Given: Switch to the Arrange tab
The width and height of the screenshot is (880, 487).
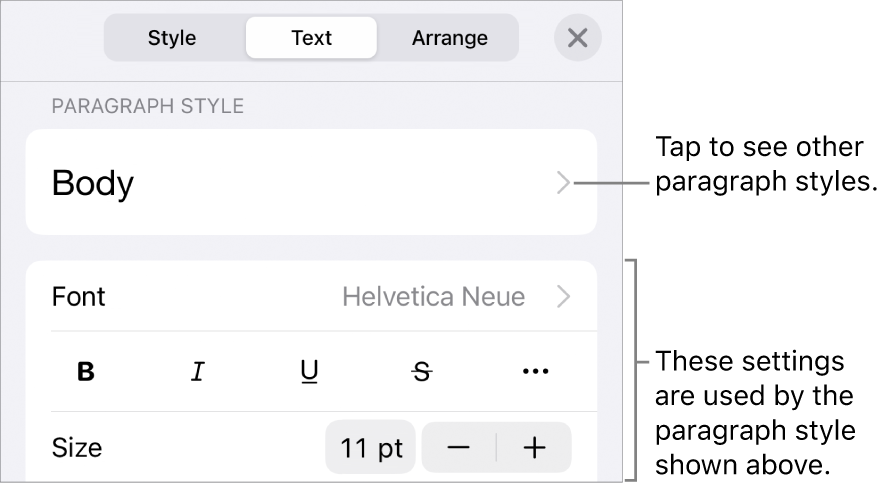Looking at the screenshot, I should pyautogui.click(x=450, y=39).
